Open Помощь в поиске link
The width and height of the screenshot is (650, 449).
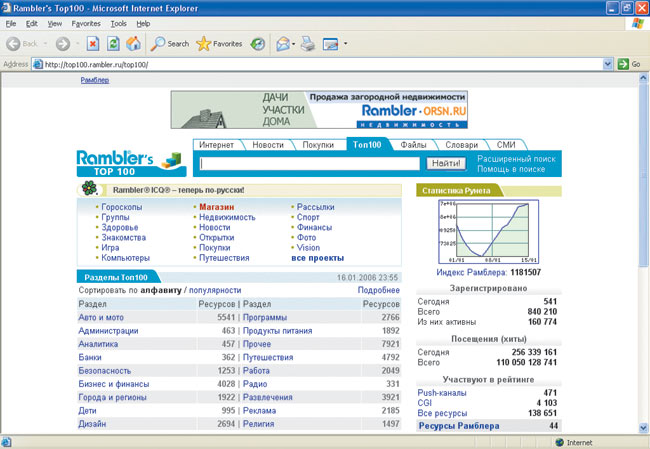(x=511, y=169)
